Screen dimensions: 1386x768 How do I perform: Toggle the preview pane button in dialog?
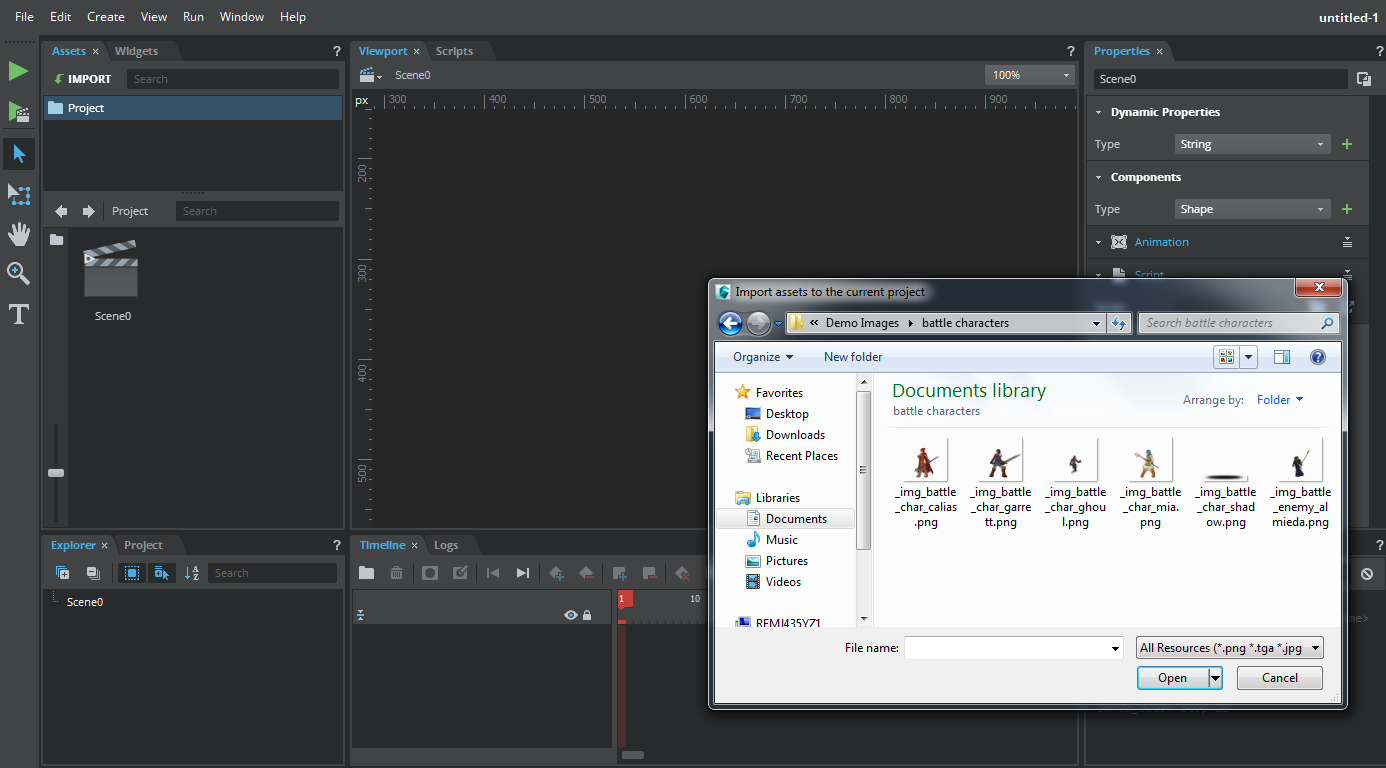click(x=1282, y=357)
